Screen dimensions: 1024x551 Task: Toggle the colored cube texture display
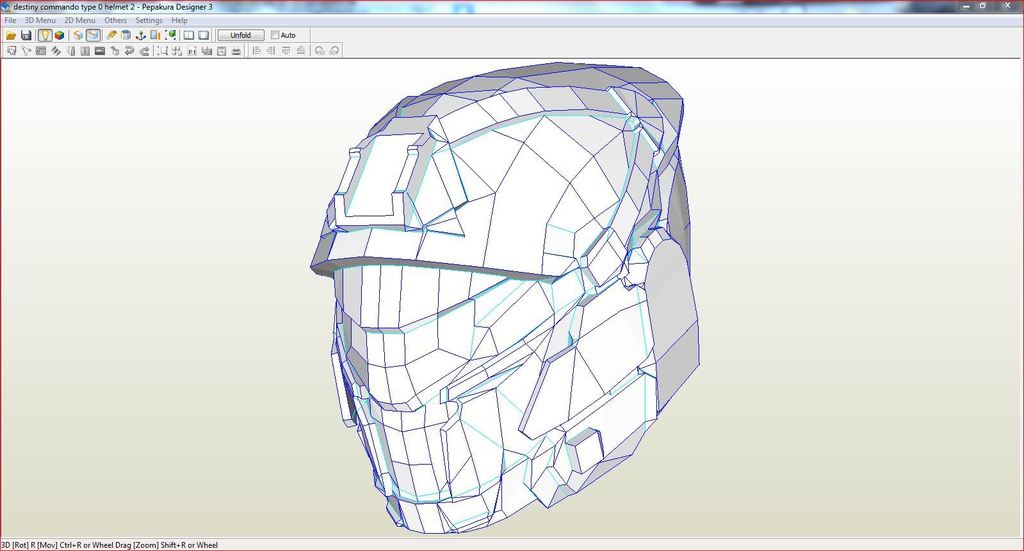(59, 35)
